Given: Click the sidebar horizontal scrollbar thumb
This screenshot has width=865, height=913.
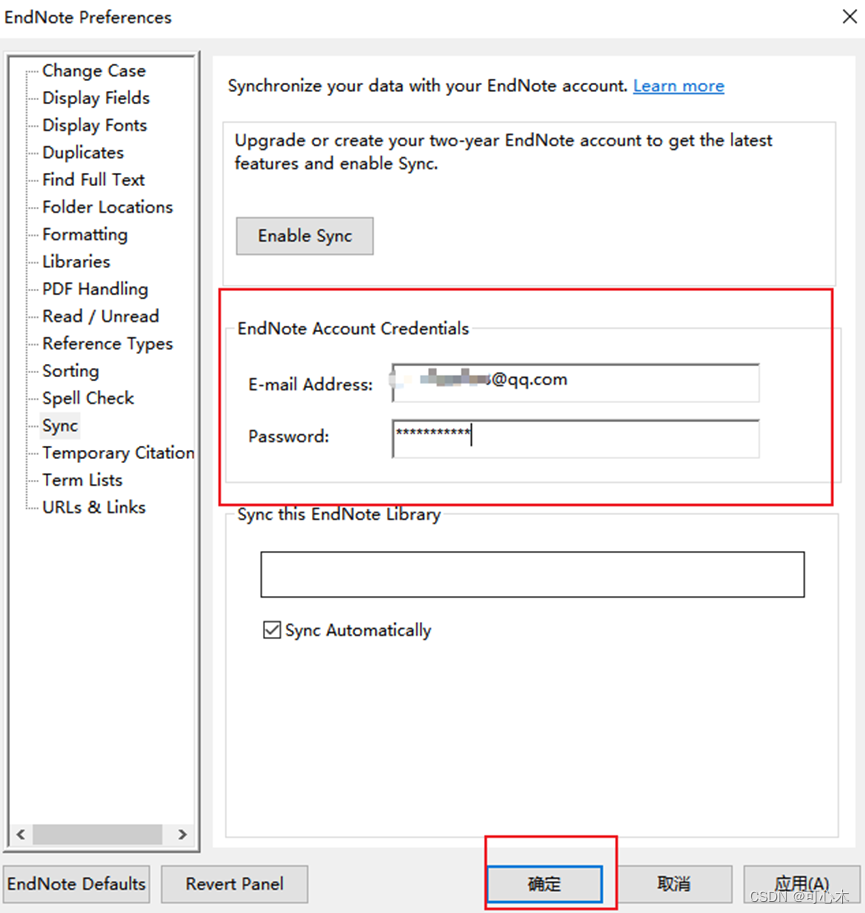Looking at the screenshot, I should coord(97,834).
